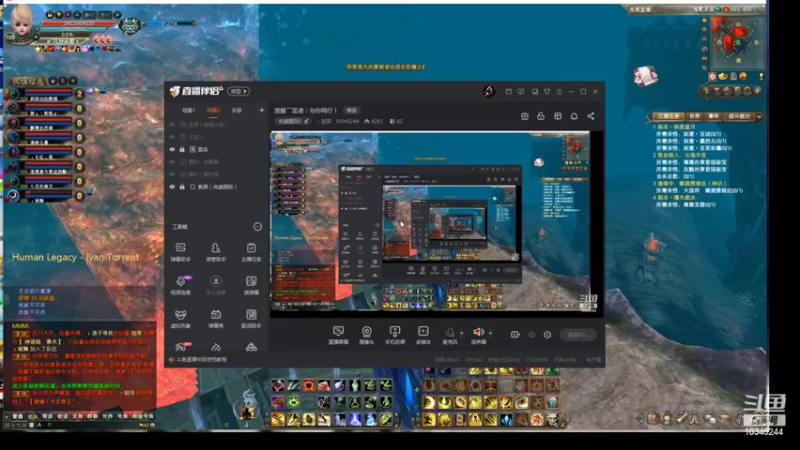
Task: Open the speaker options arrow
Action: (490, 333)
